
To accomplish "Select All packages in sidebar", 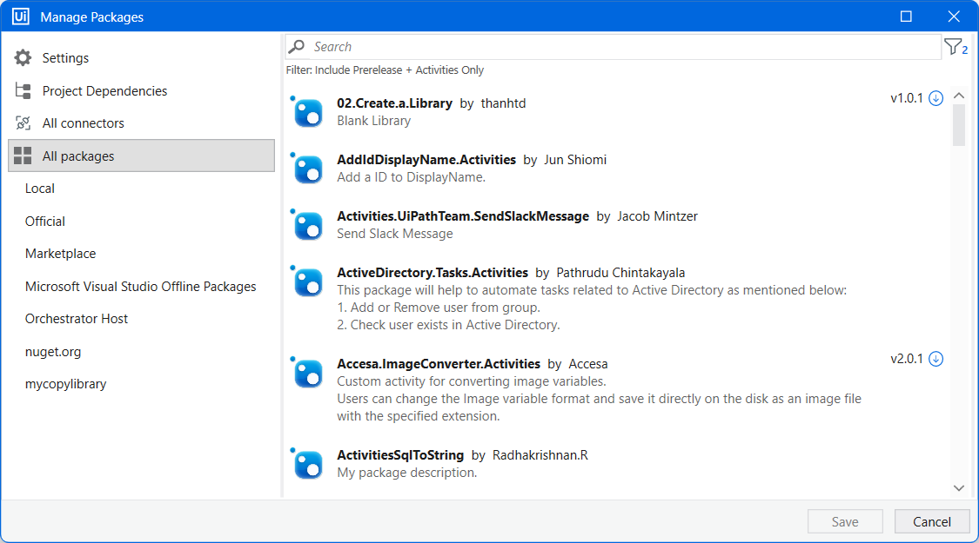I will pos(142,156).
